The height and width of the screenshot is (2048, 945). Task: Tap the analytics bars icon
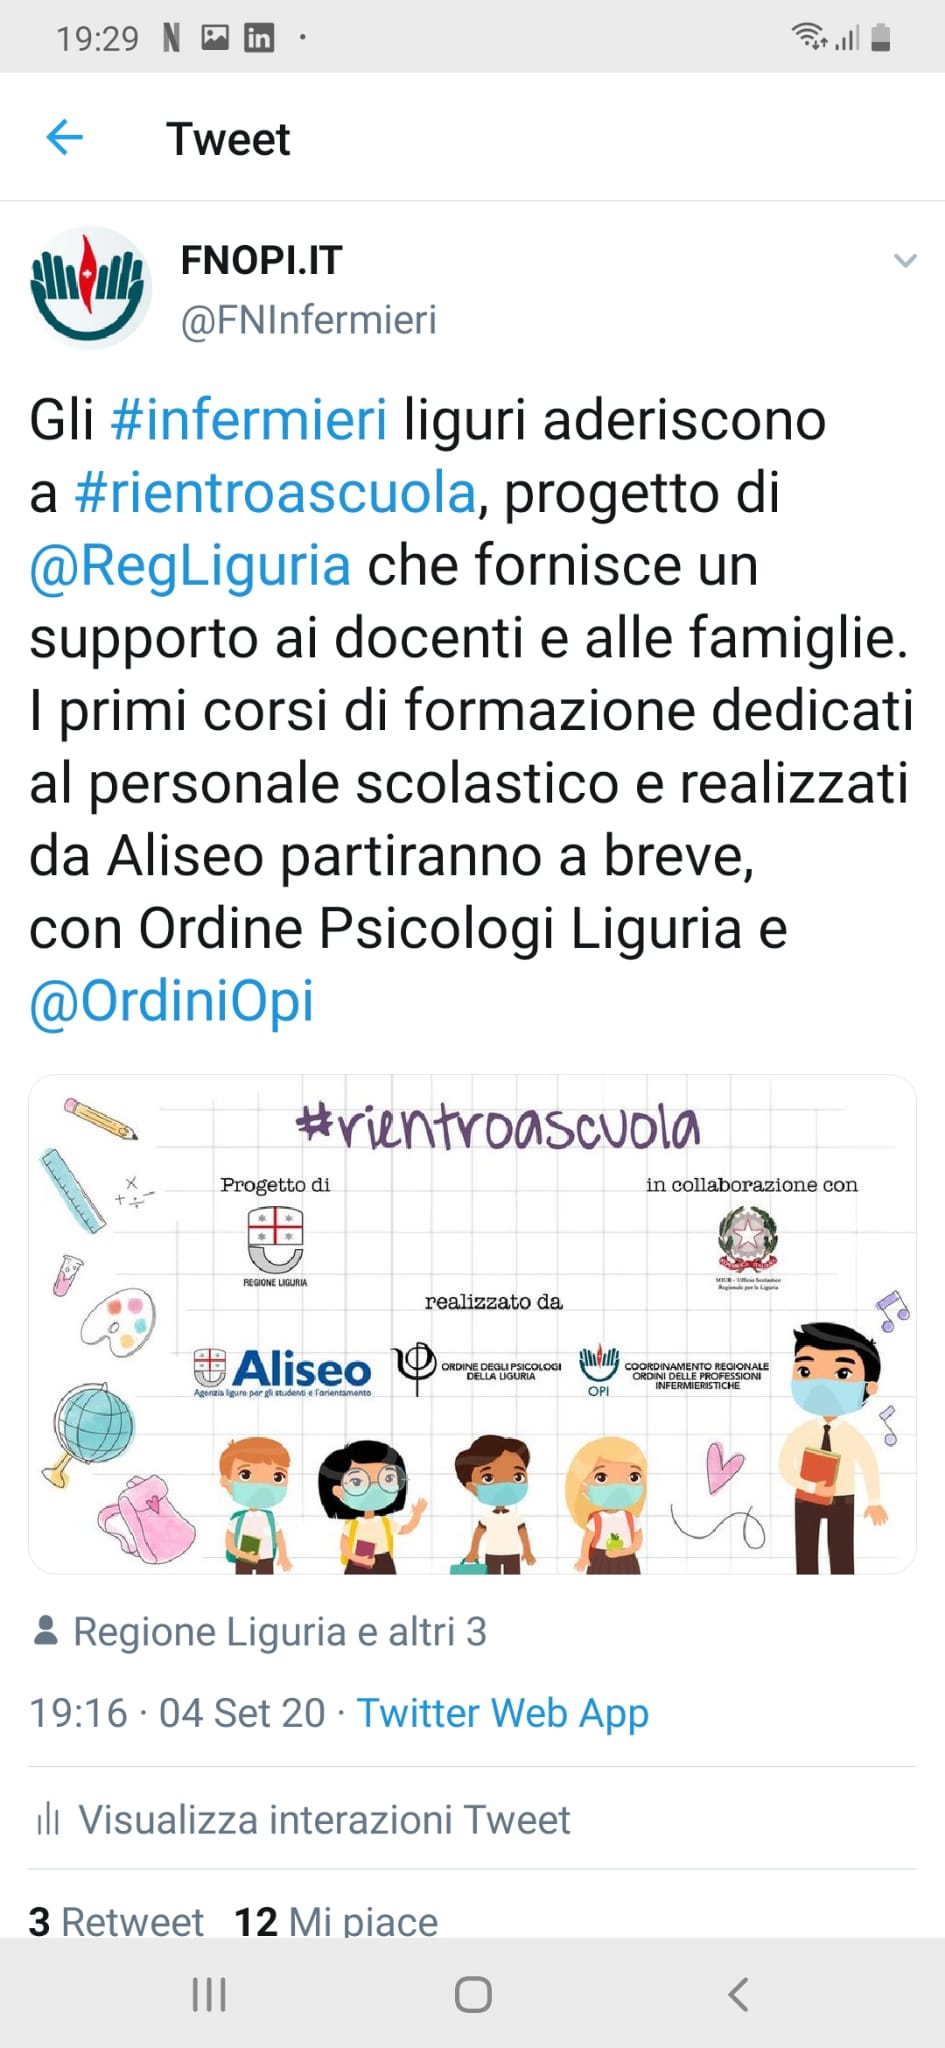tap(48, 1819)
